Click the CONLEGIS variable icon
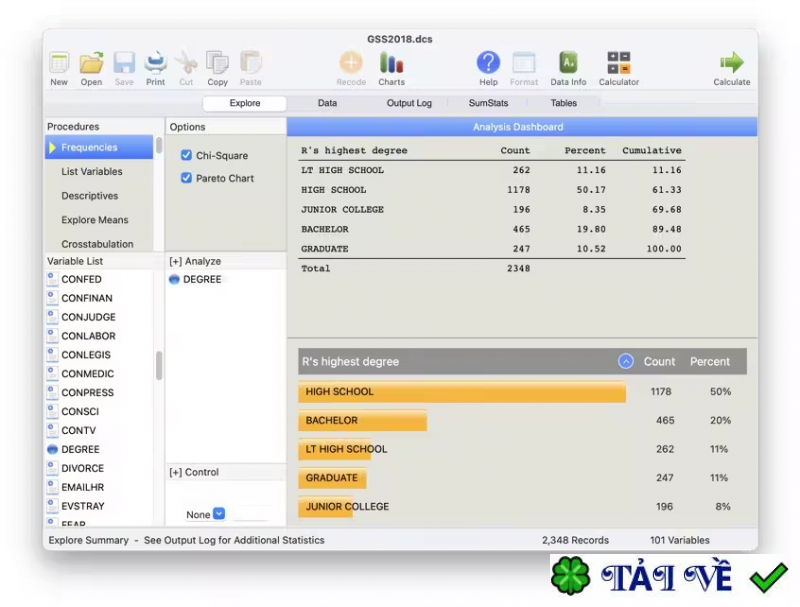The width and height of the screenshot is (800, 607). pyautogui.click(x=52, y=355)
